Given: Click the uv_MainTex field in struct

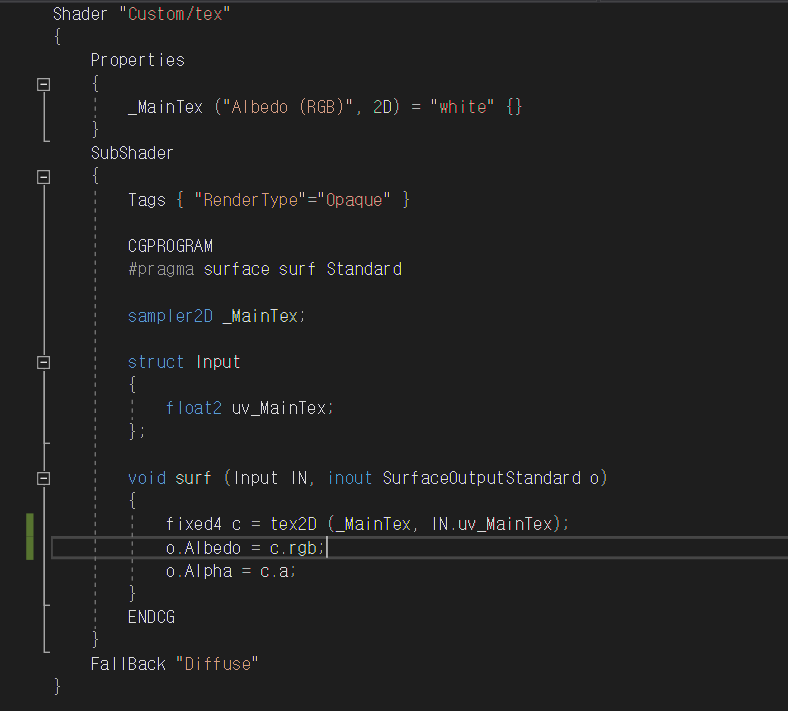Looking at the screenshot, I should 279,409.
